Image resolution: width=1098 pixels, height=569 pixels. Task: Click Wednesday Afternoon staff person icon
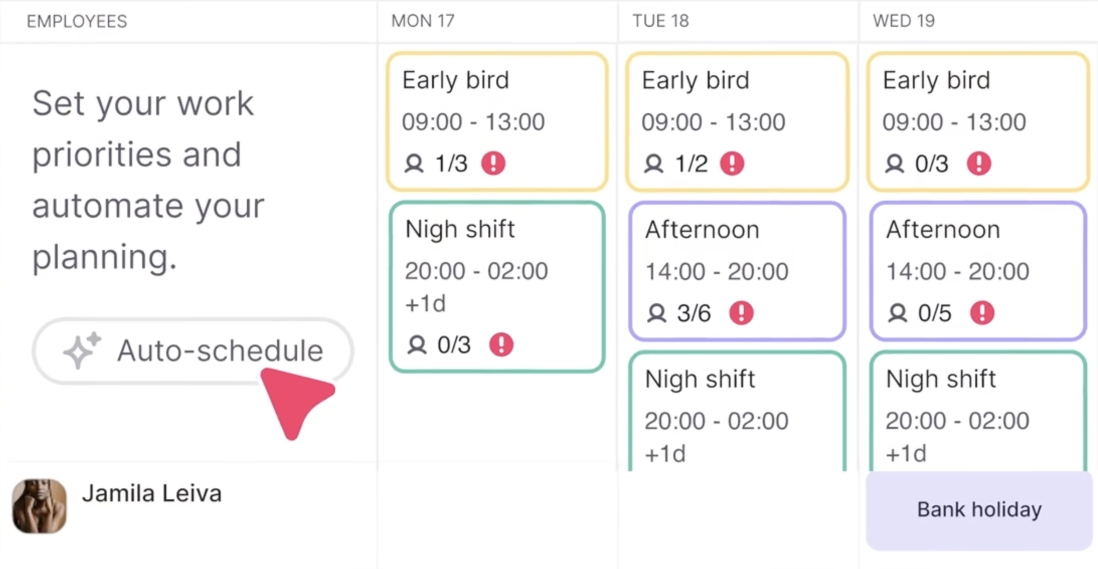click(x=897, y=314)
